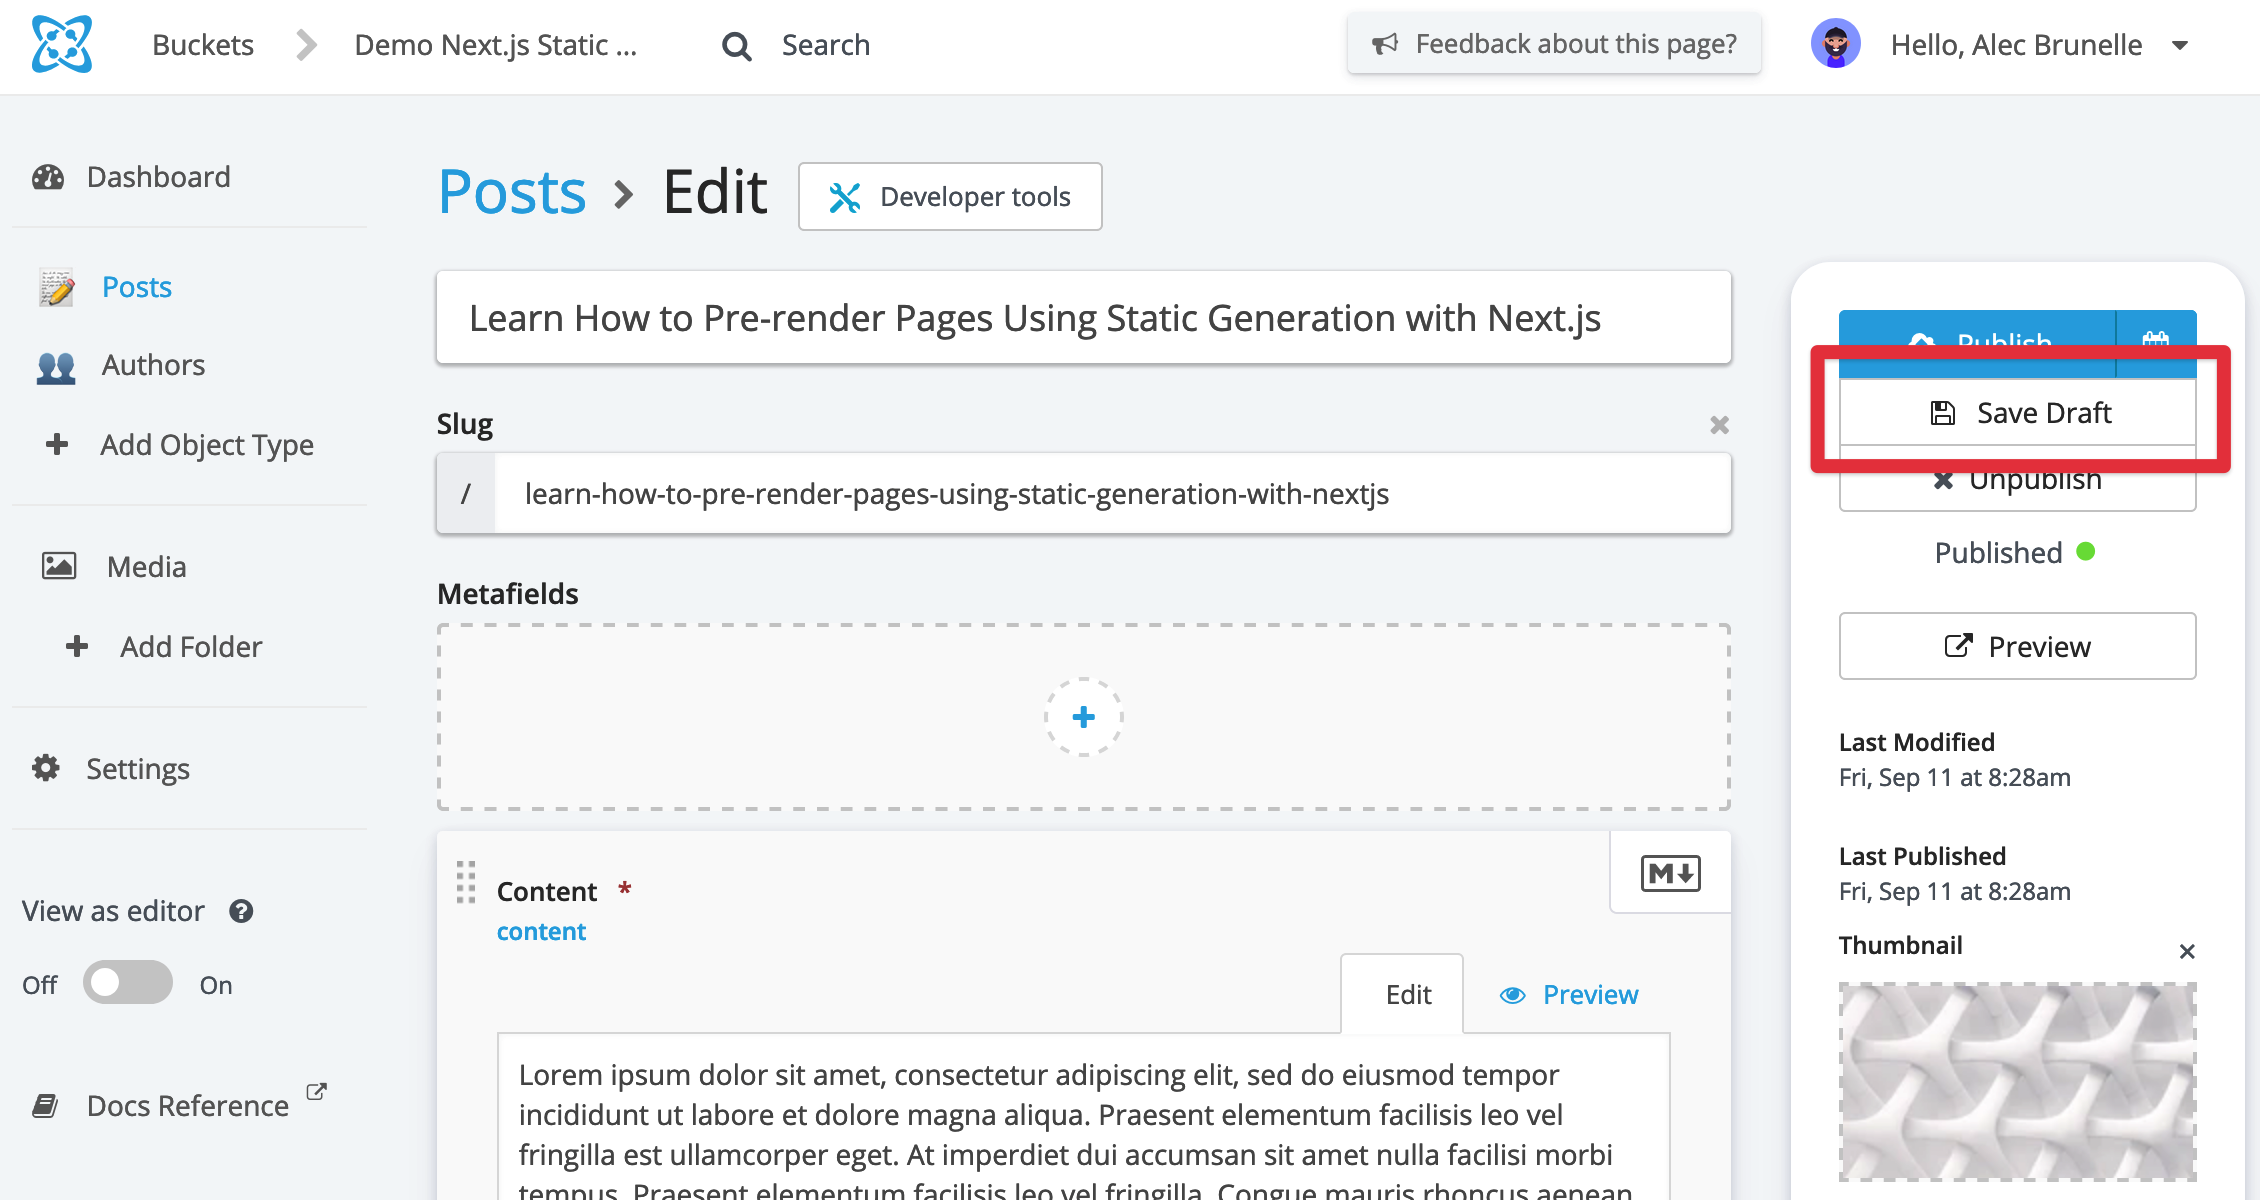Open search using the magnifying glass icon
Image resolution: width=2260 pixels, height=1200 pixels.
tap(737, 45)
